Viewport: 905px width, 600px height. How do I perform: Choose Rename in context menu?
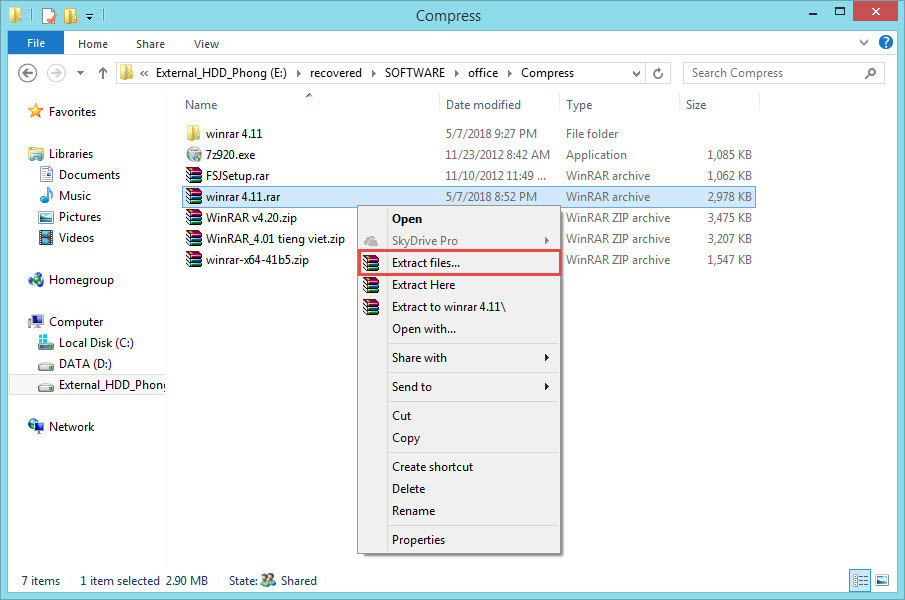pyautogui.click(x=459, y=511)
